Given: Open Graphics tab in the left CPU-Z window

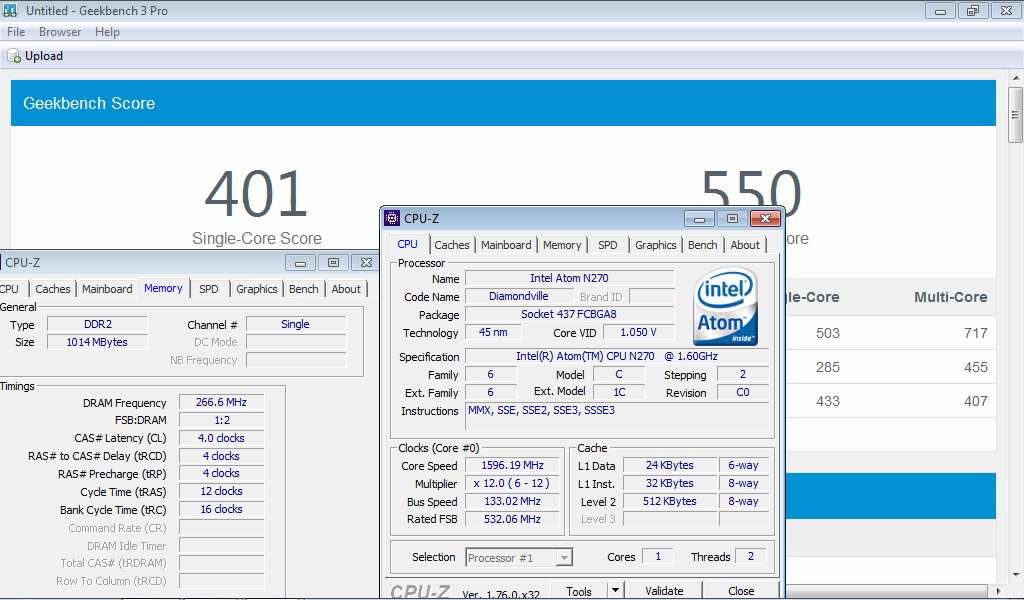Looking at the screenshot, I should [x=257, y=289].
